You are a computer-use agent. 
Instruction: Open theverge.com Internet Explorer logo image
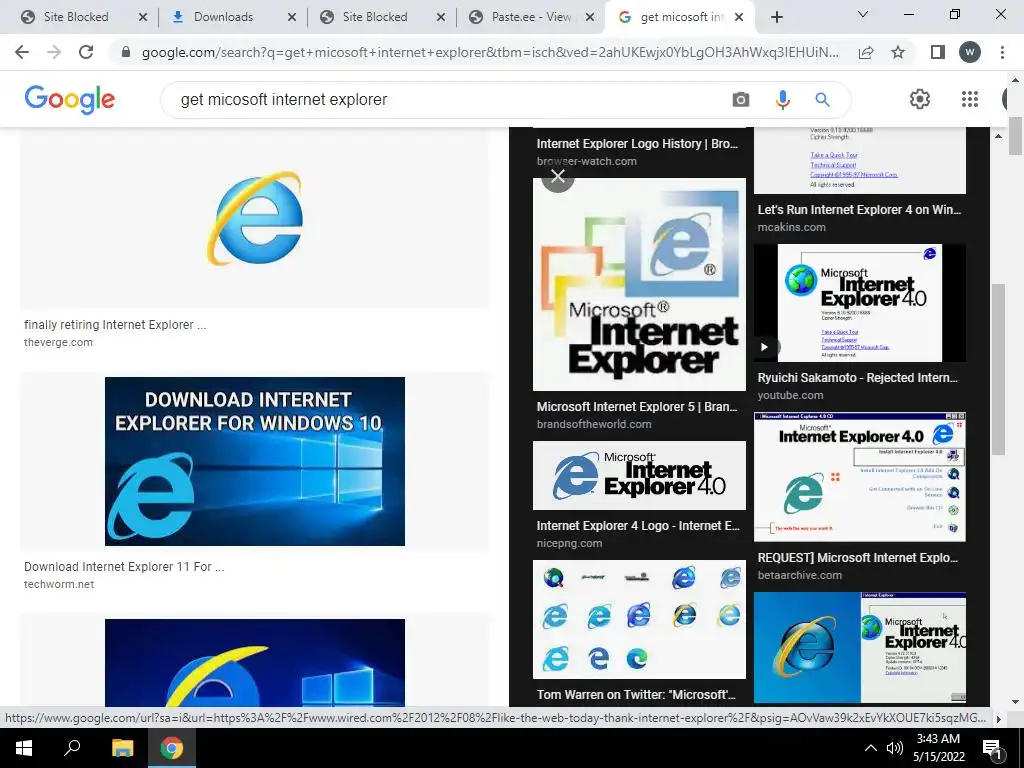[x=255, y=218]
